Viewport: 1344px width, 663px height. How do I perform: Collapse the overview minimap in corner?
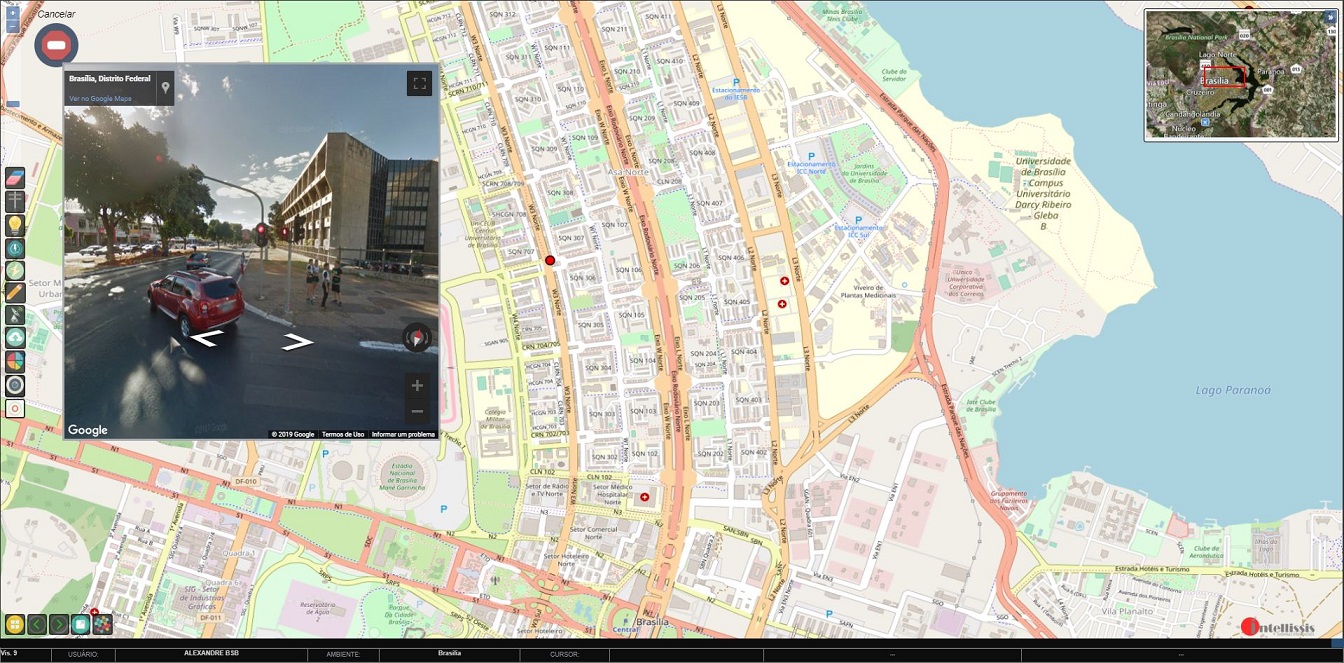tap(1329, 16)
